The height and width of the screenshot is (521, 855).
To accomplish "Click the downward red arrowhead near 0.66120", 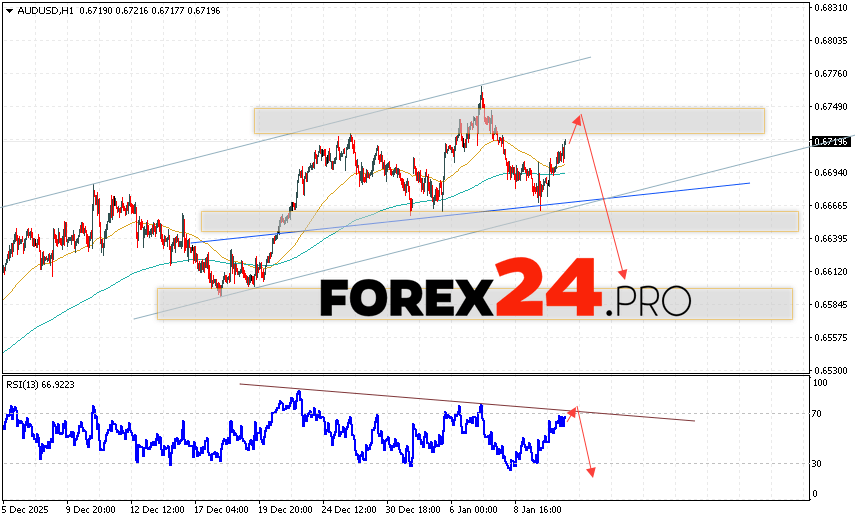I will coord(624,276).
